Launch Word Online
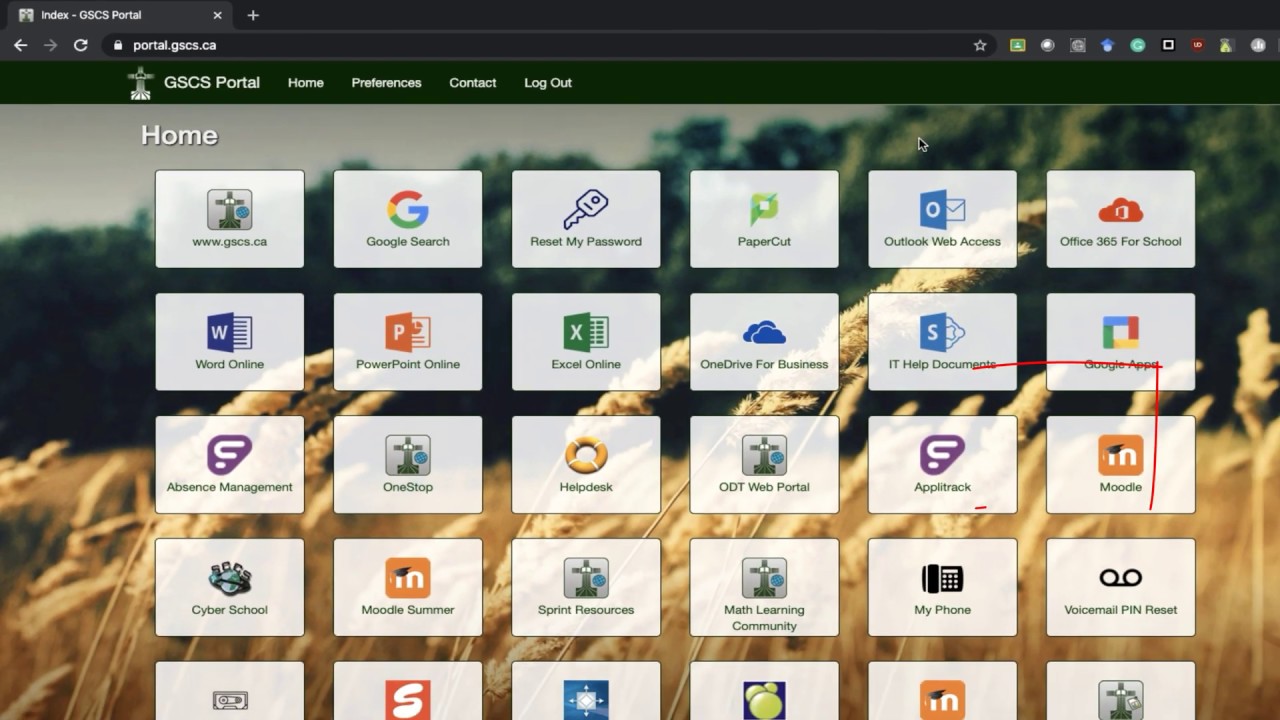The height and width of the screenshot is (720, 1280). (x=229, y=342)
